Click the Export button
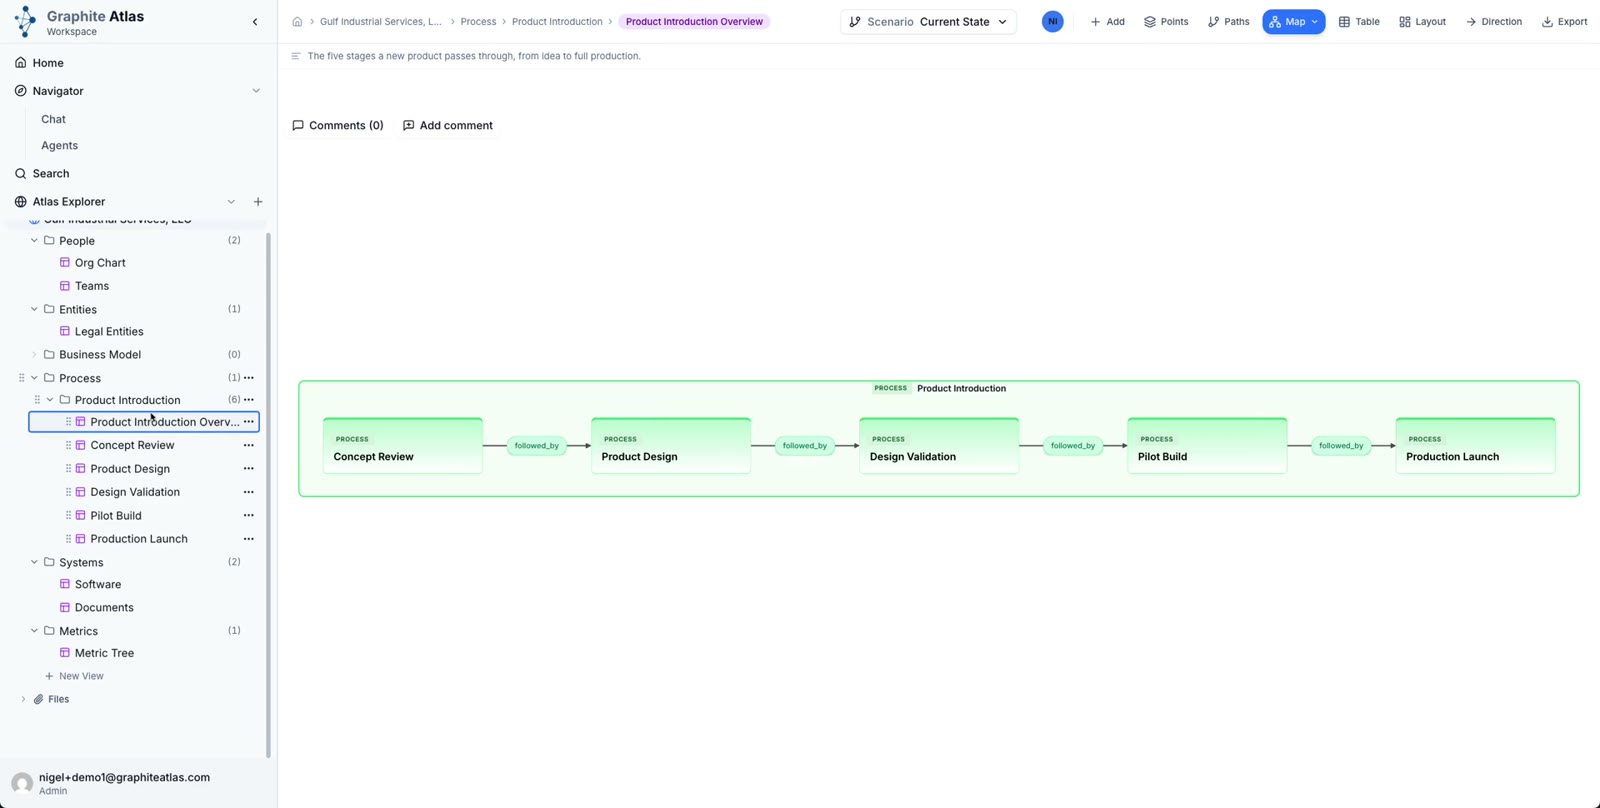This screenshot has width=1600, height=808. pyautogui.click(x=1564, y=22)
